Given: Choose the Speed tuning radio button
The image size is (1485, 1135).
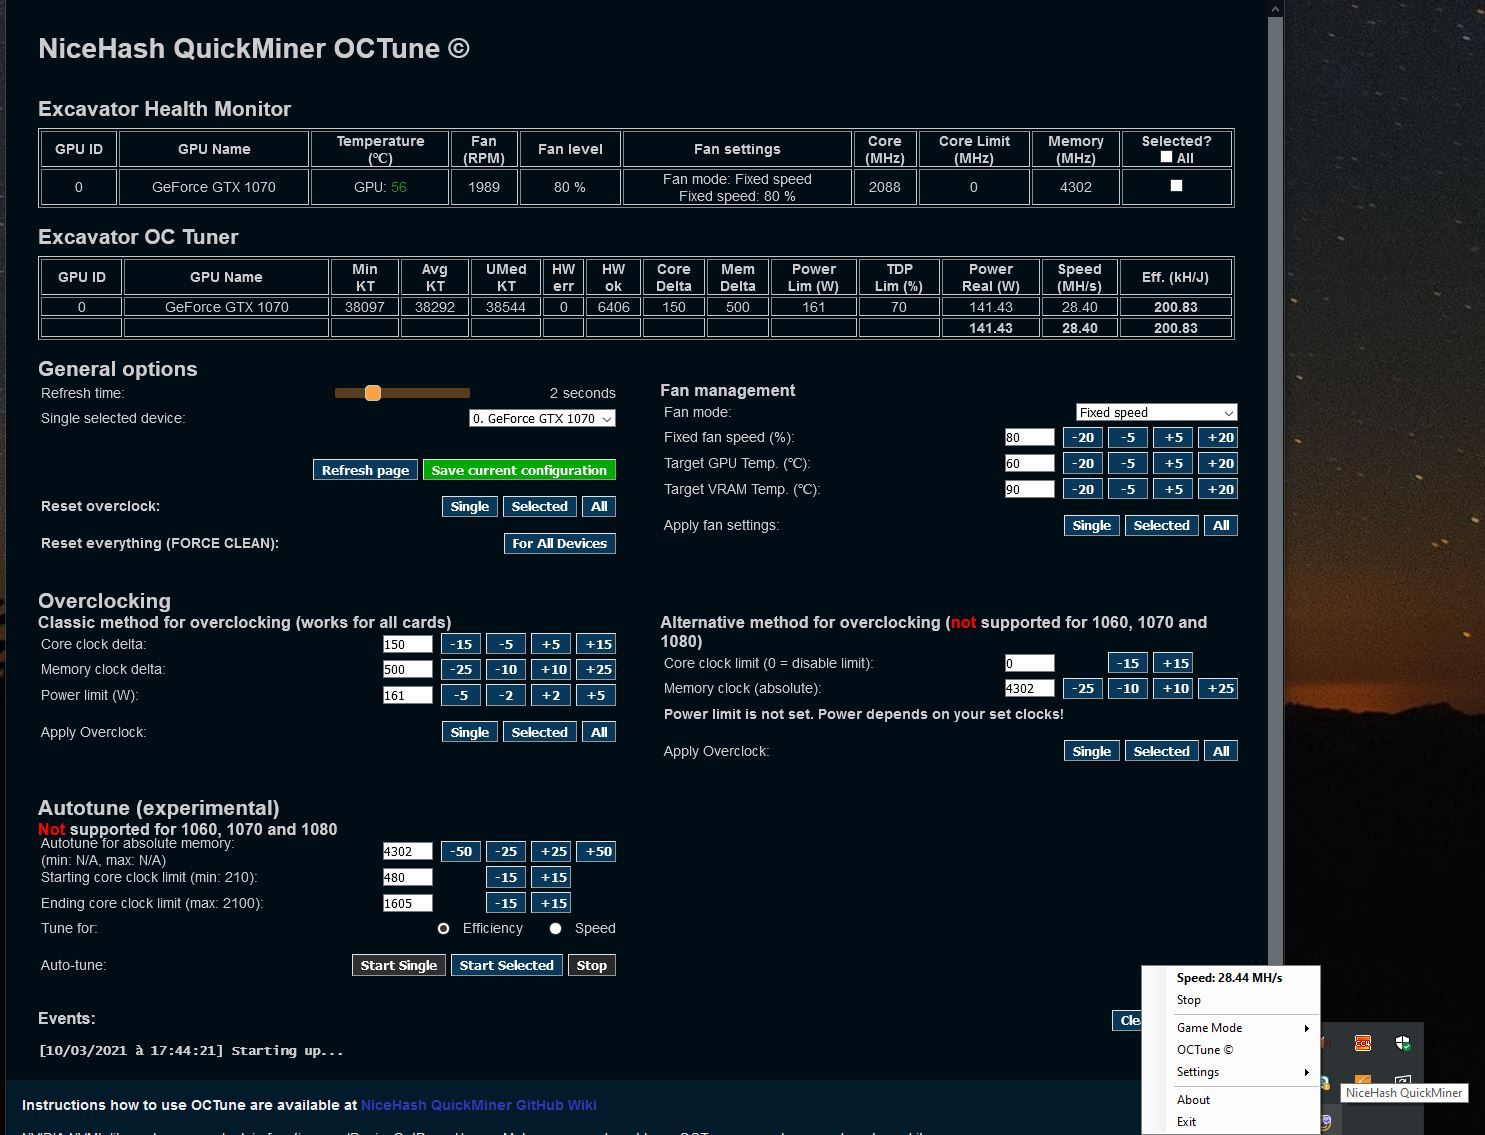Looking at the screenshot, I should pyautogui.click(x=555, y=928).
